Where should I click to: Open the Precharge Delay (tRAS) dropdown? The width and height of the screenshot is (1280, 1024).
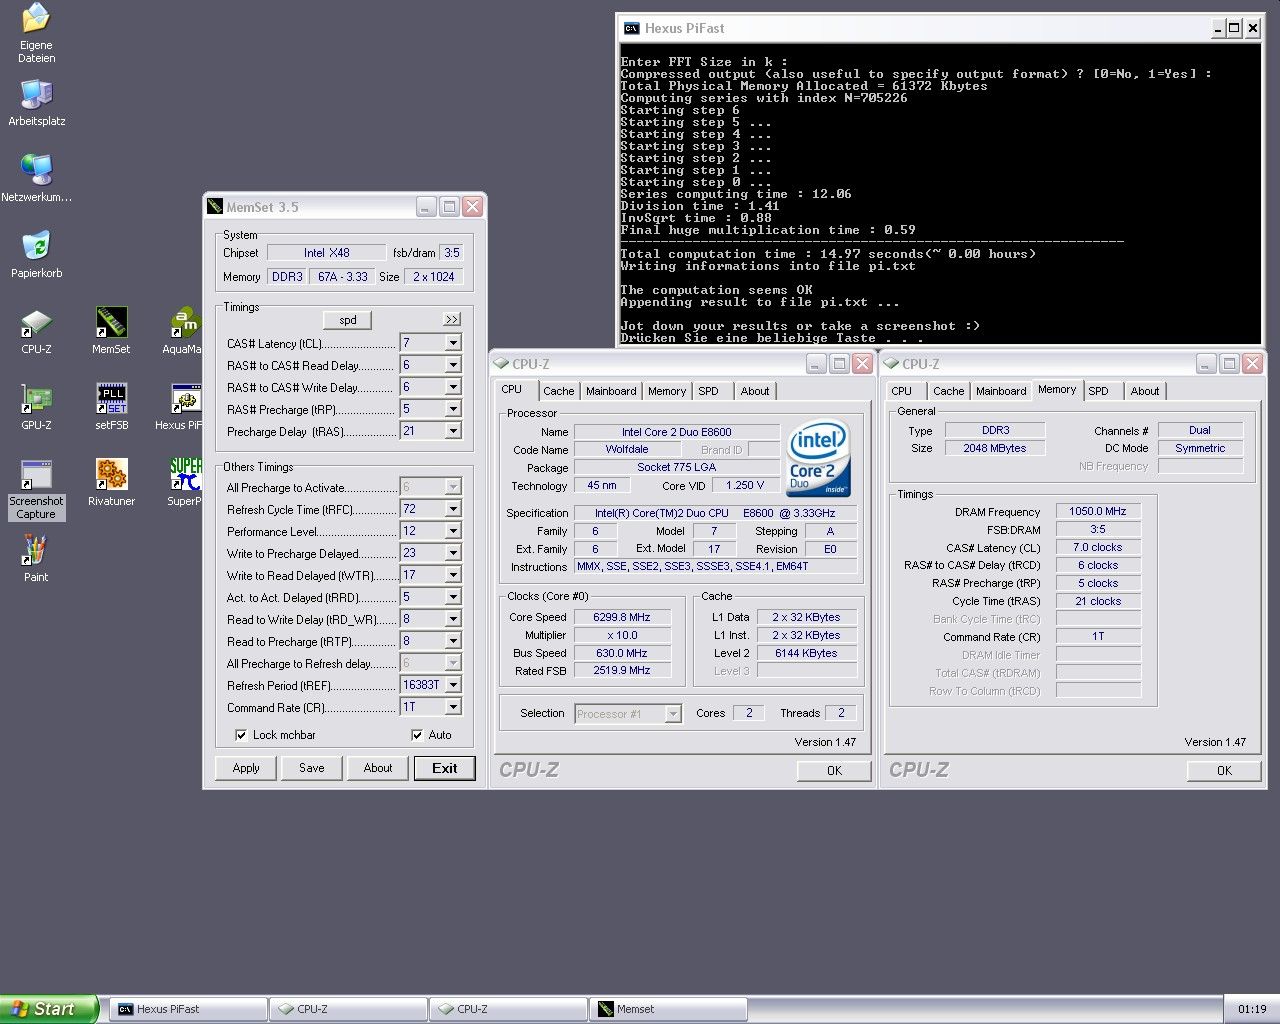pyautogui.click(x=453, y=431)
